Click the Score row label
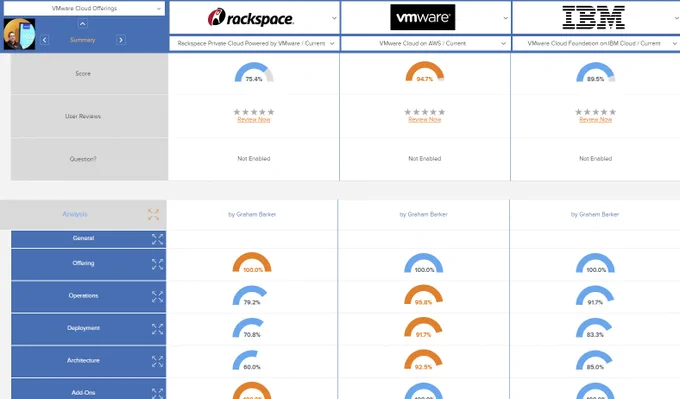The width and height of the screenshot is (680, 399). 83,74
